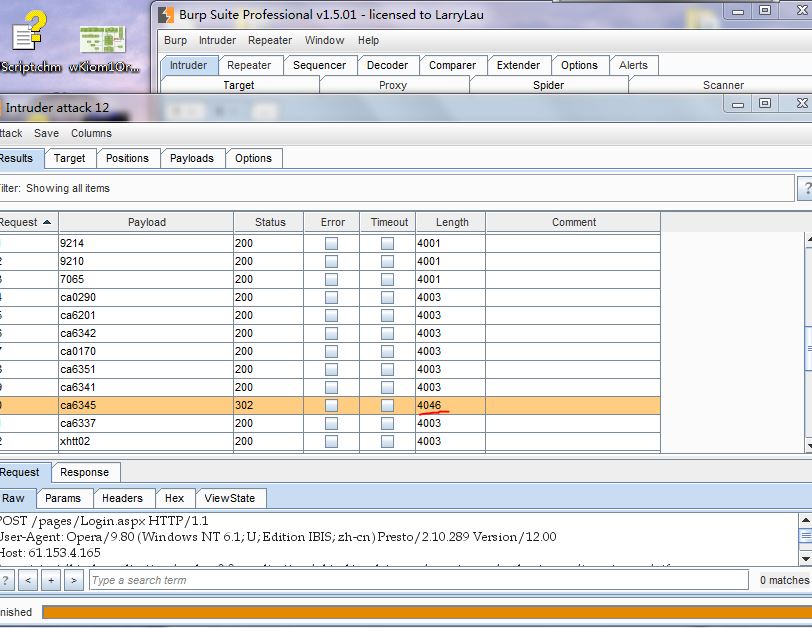Click the Filter: Showing all items bar
The image size is (812, 628).
coord(396,188)
